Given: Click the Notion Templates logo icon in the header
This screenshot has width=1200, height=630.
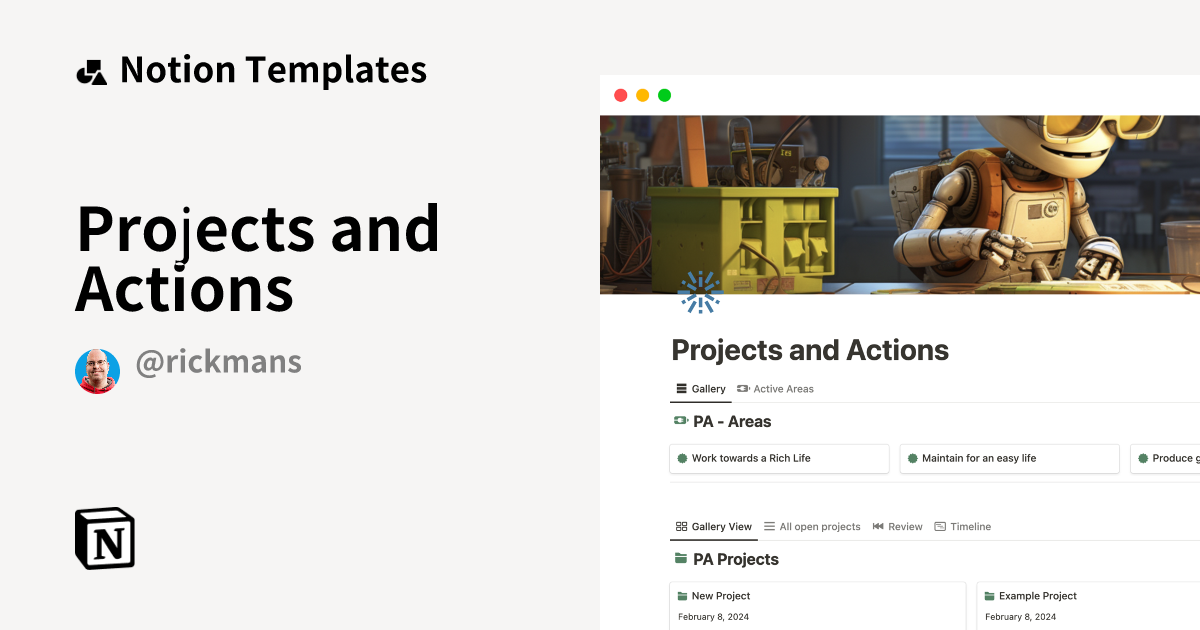Looking at the screenshot, I should click(x=91, y=69).
